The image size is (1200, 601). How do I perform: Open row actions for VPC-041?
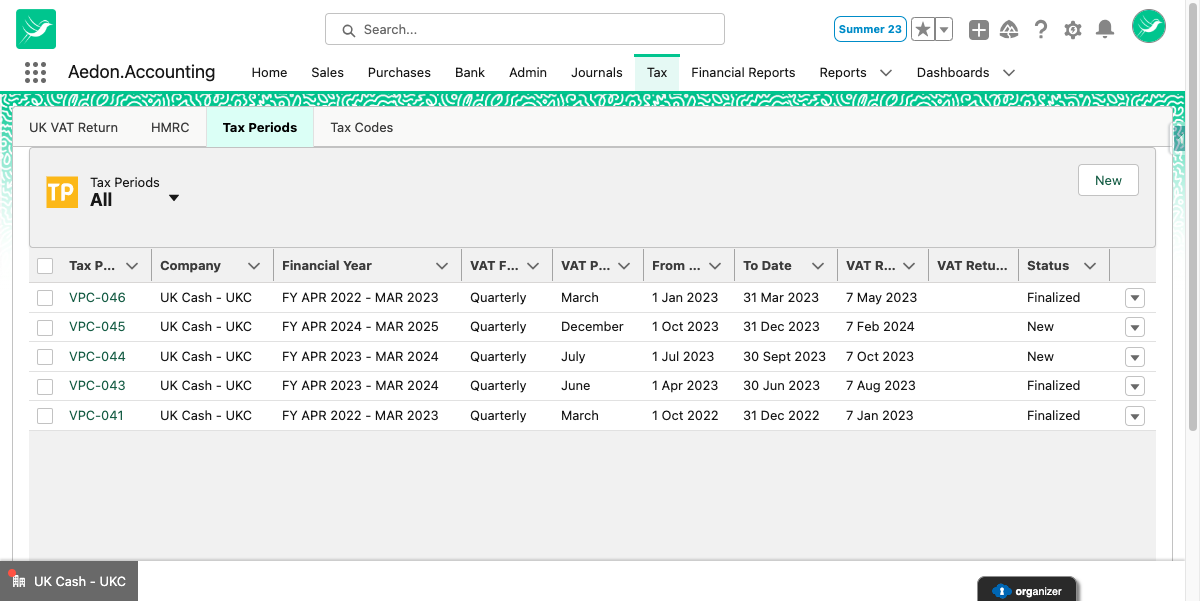tap(1134, 416)
